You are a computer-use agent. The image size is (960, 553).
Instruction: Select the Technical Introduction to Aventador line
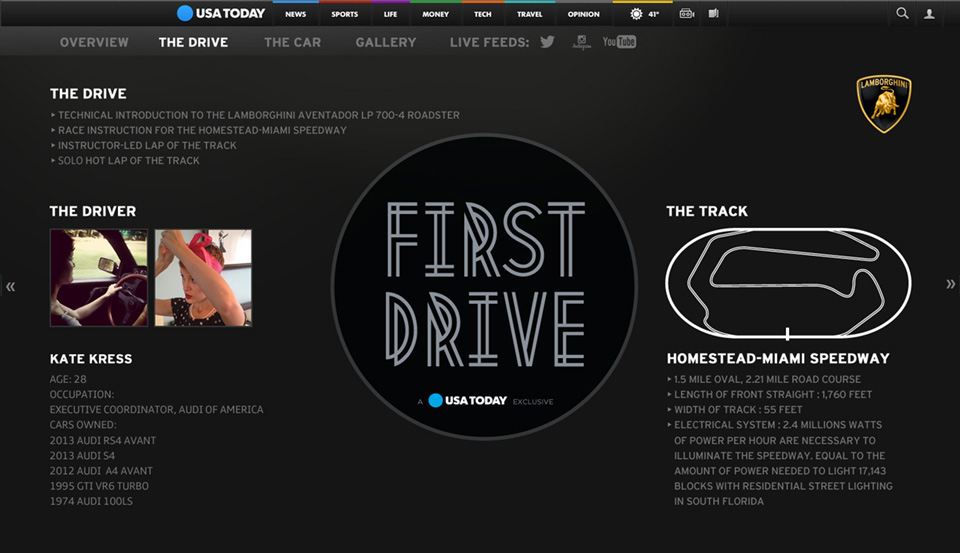[258, 115]
